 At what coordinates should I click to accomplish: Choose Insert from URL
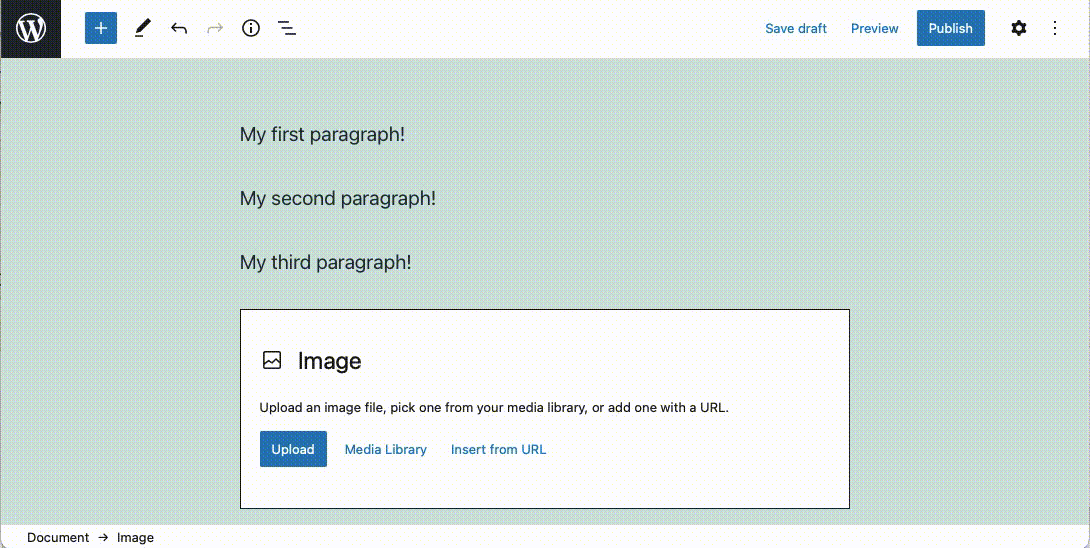click(498, 449)
